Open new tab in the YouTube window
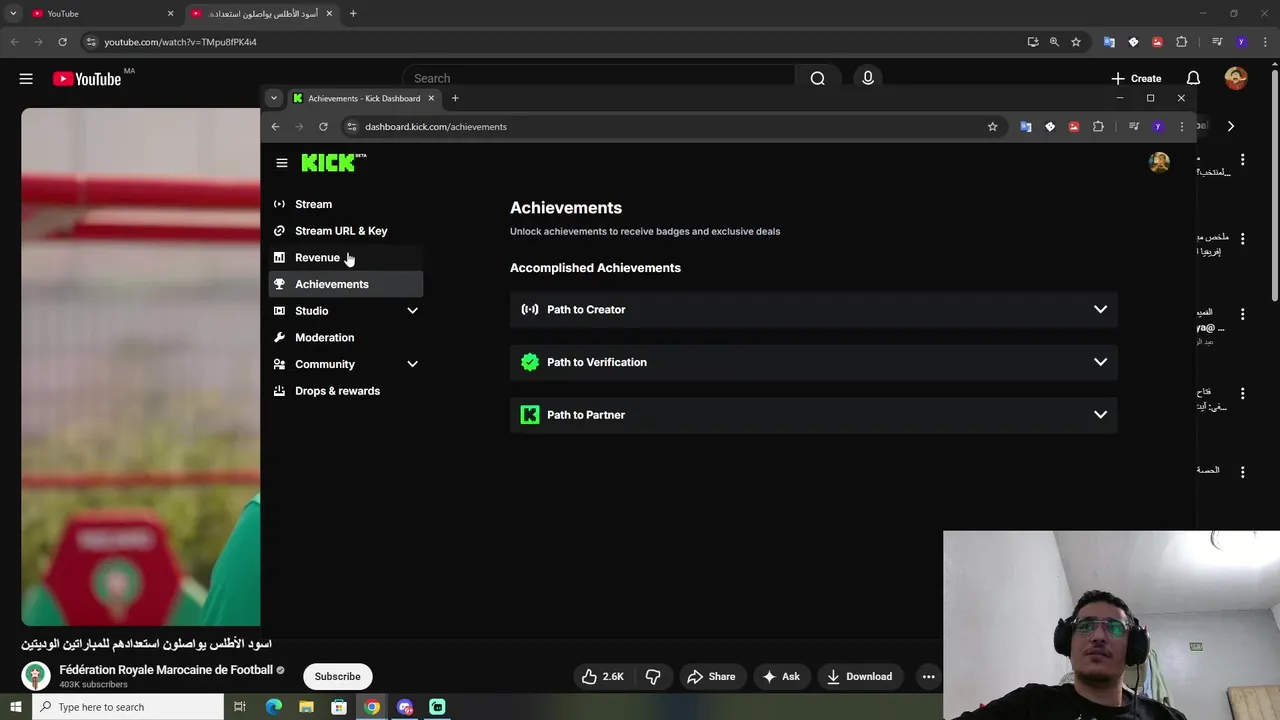This screenshot has width=1280, height=720. click(353, 14)
